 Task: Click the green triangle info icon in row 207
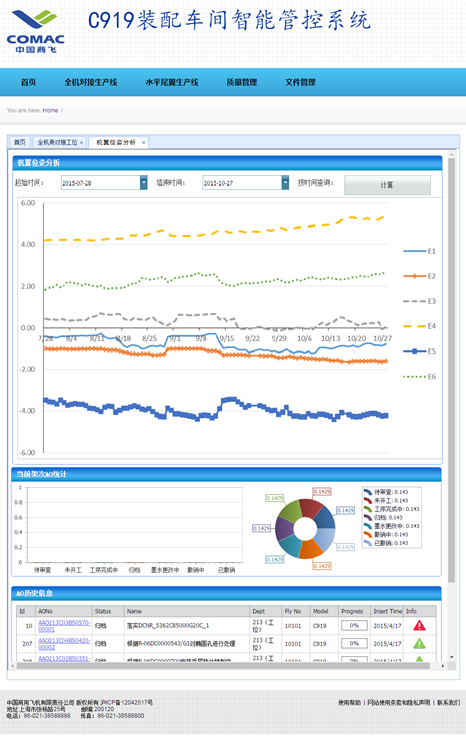tap(419, 643)
